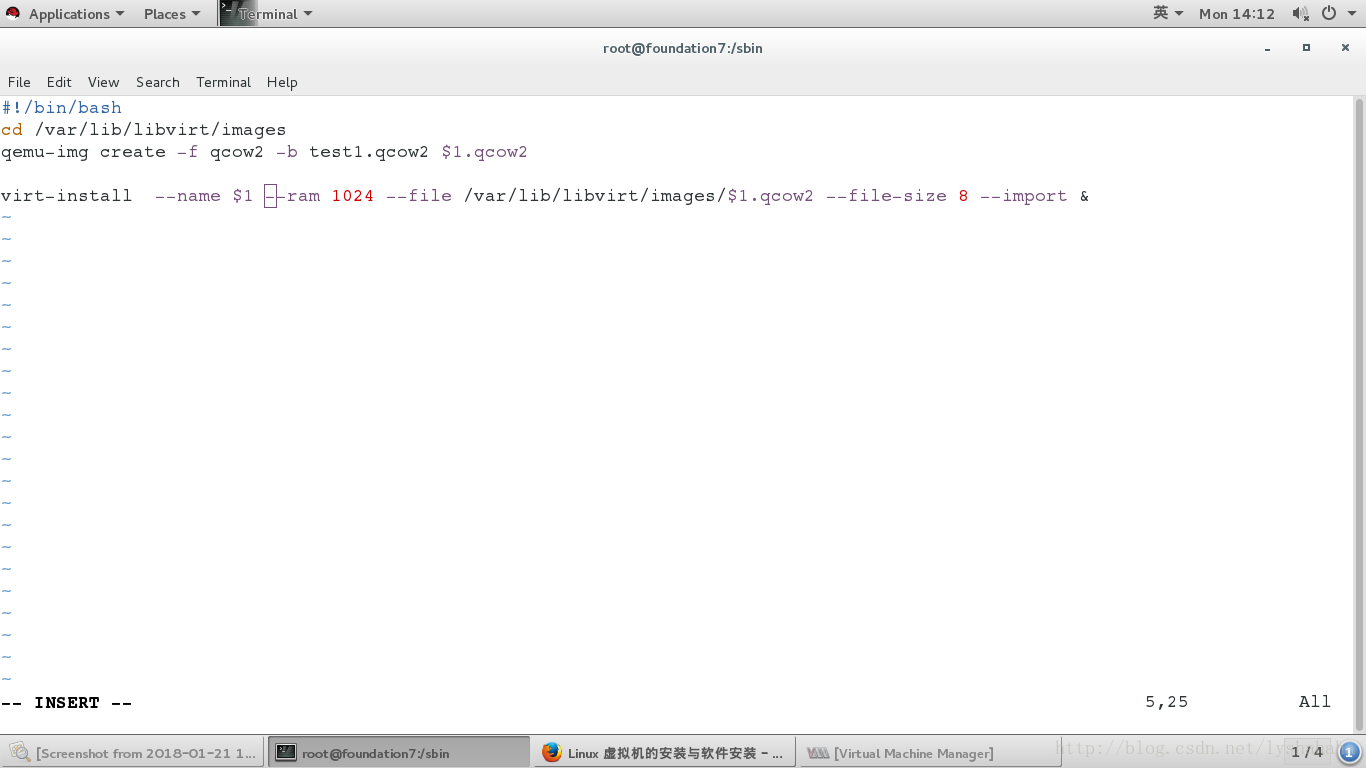Image resolution: width=1366 pixels, height=768 pixels.
Task: Click the virt-install command text
Action: pyautogui.click(x=67, y=196)
